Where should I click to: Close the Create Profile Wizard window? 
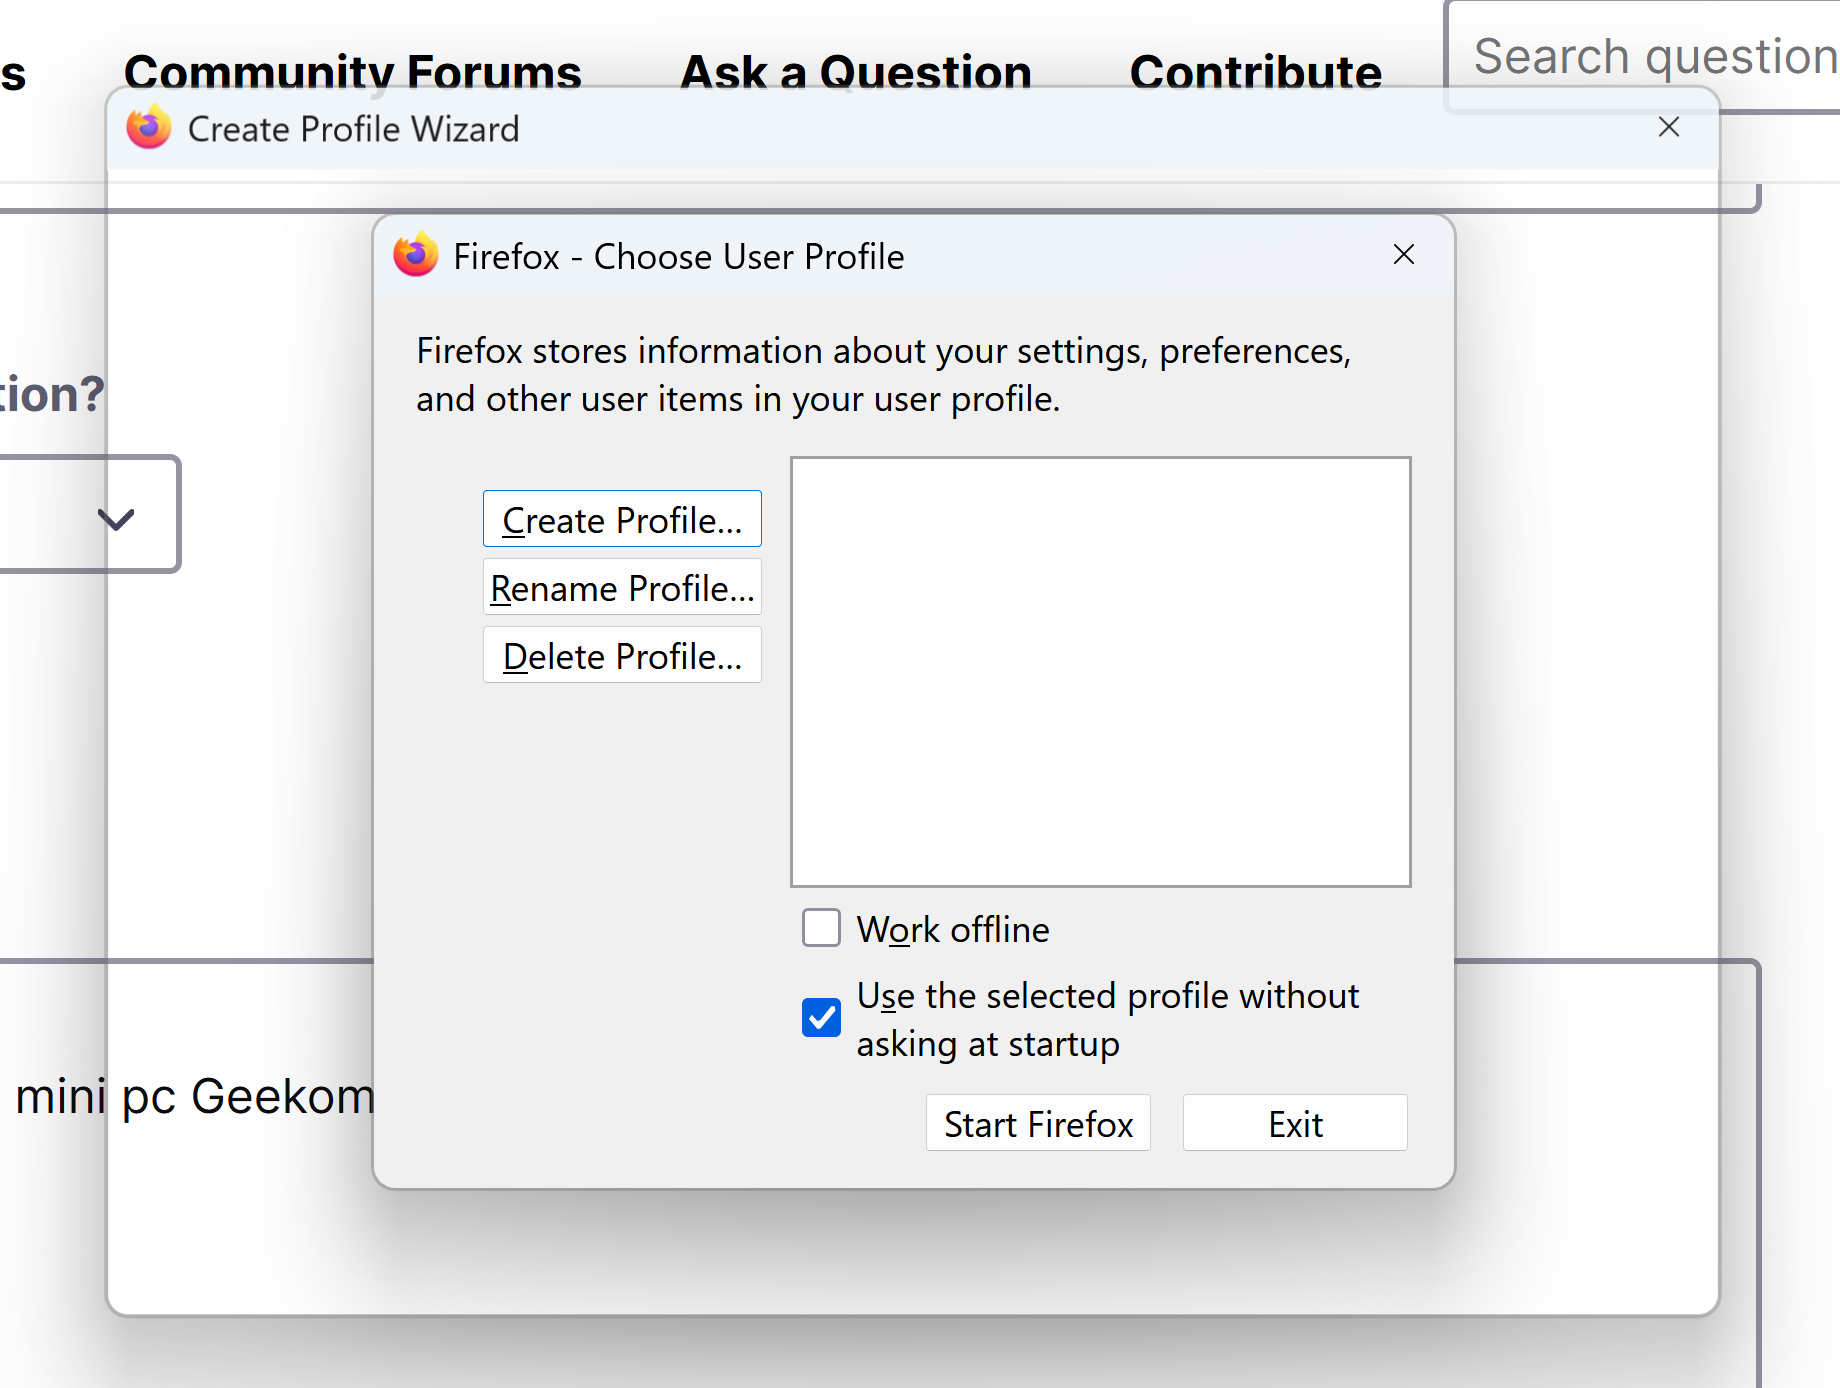(1669, 127)
